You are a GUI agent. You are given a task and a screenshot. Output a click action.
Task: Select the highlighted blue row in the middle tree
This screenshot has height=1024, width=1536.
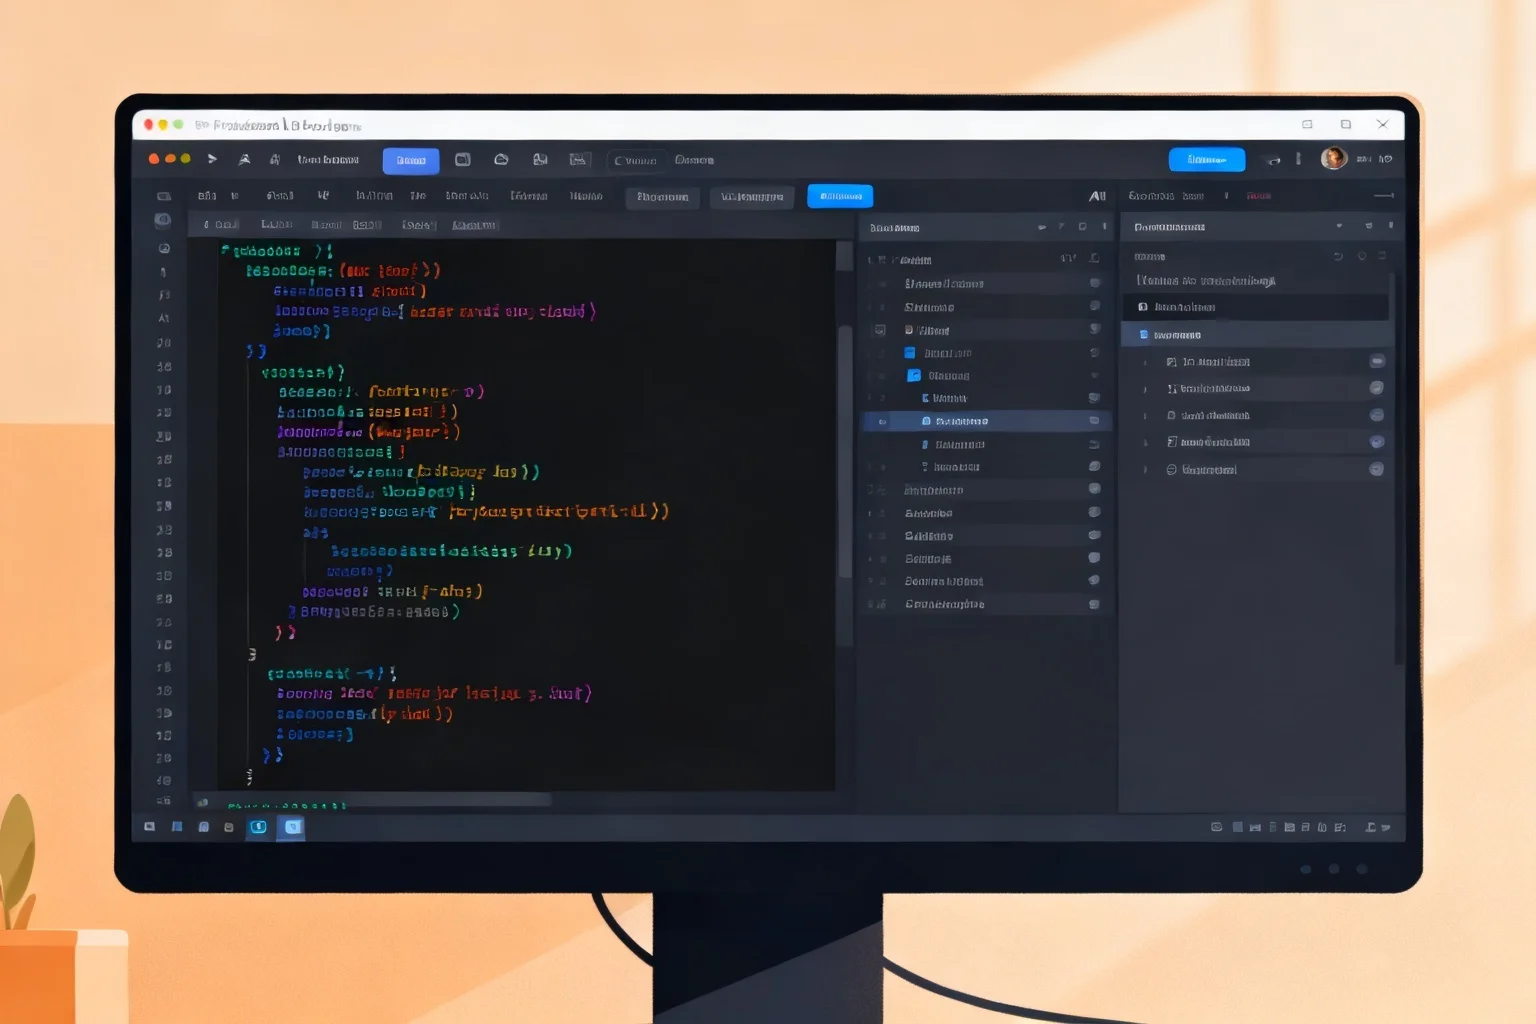click(987, 421)
